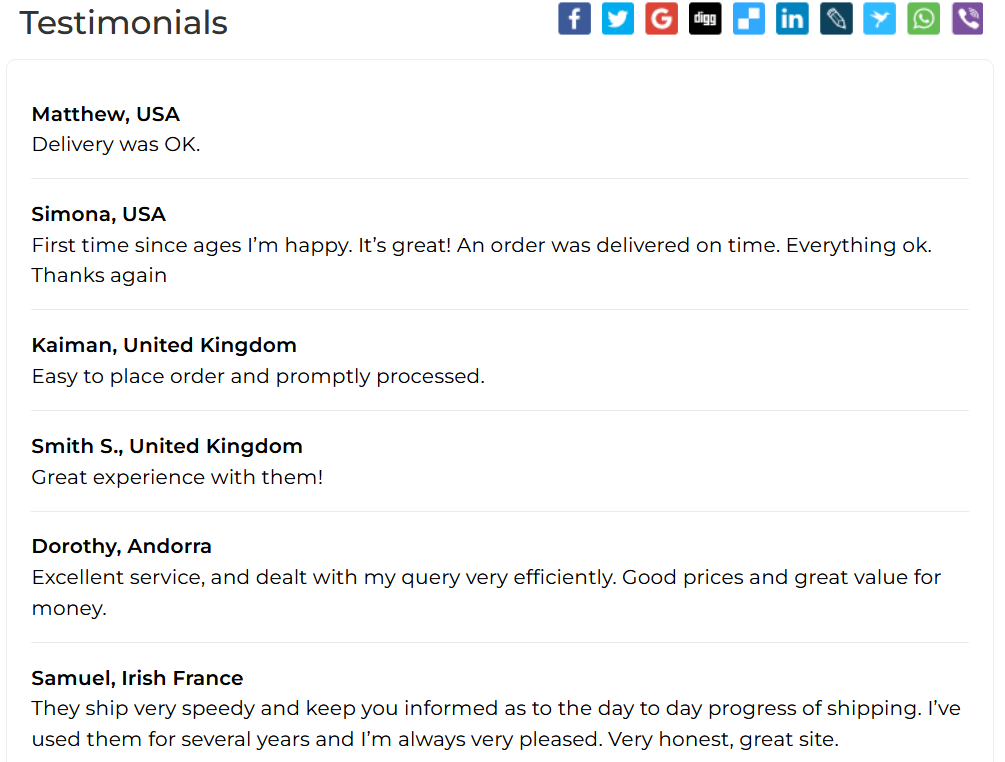The image size is (1005, 762).
Task: Select the "Simona, USA" reviewer name
Action: tap(99, 214)
